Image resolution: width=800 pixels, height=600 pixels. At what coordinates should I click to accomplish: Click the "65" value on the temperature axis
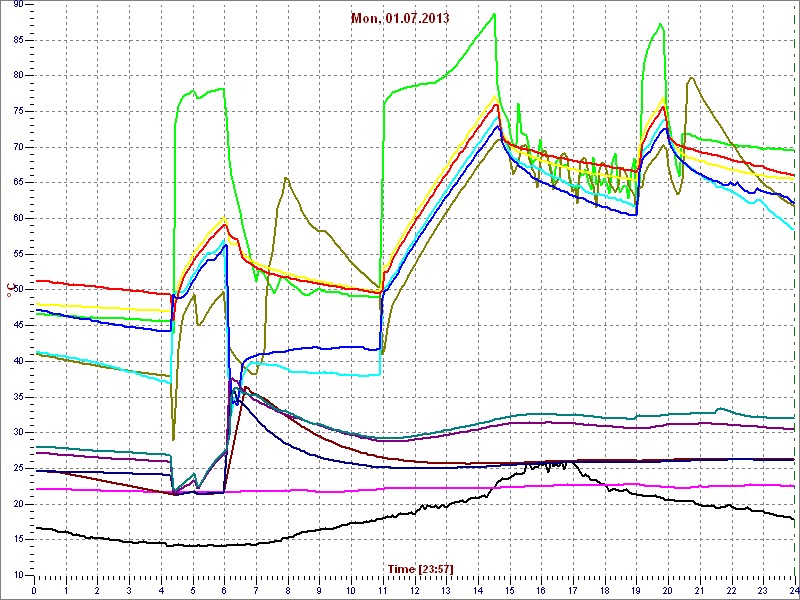pos(19,183)
